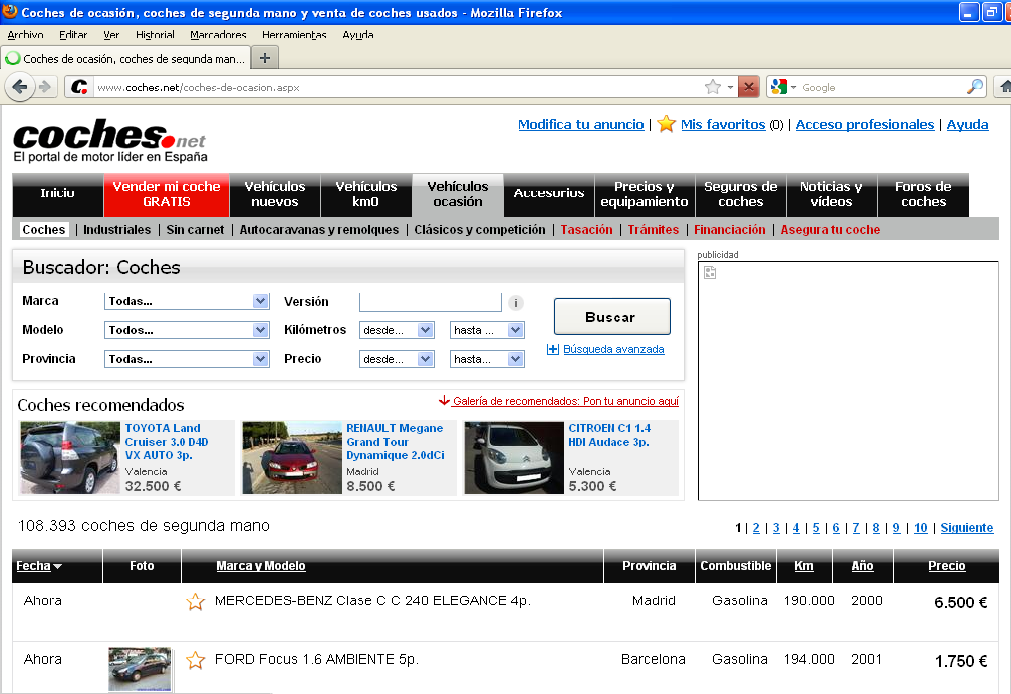
Task: Open the Google search engine selector icon
Action: (x=779, y=86)
